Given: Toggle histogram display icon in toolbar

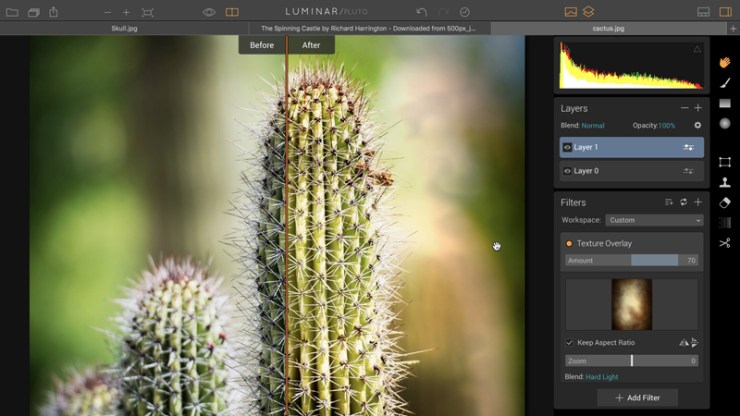Looking at the screenshot, I should point(571,12).
